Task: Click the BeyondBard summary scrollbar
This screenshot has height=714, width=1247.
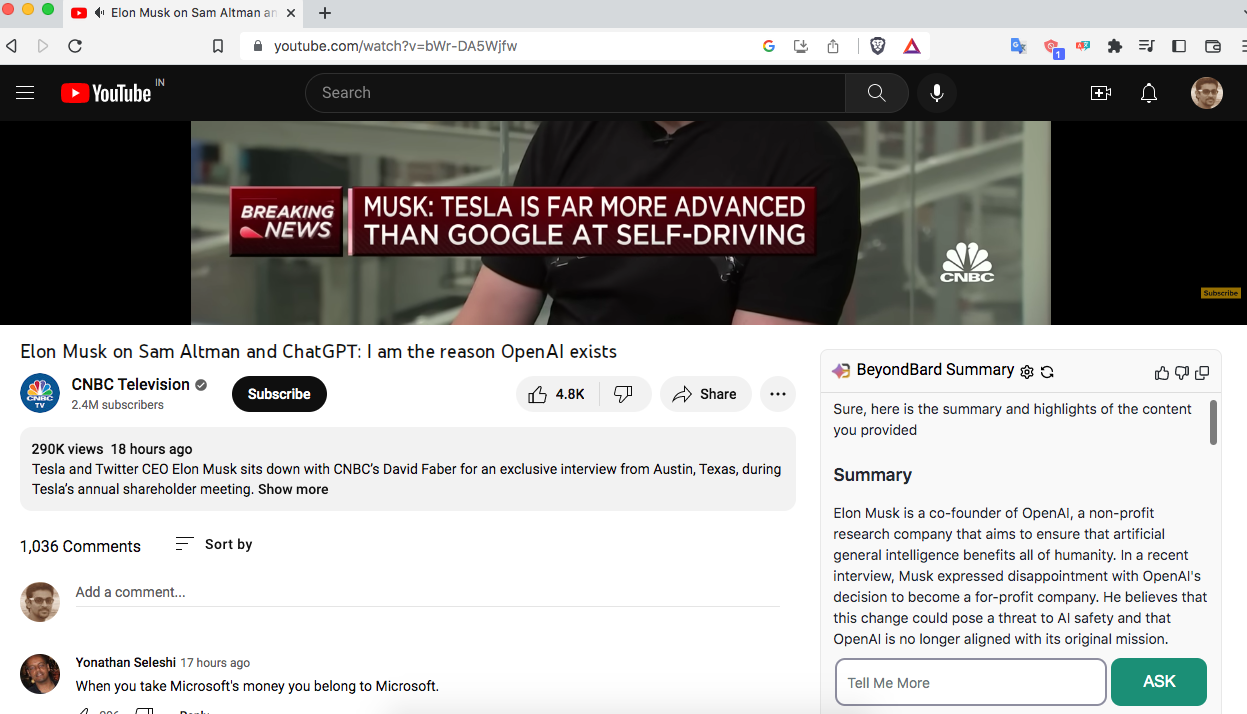Action: point(1213,422)
